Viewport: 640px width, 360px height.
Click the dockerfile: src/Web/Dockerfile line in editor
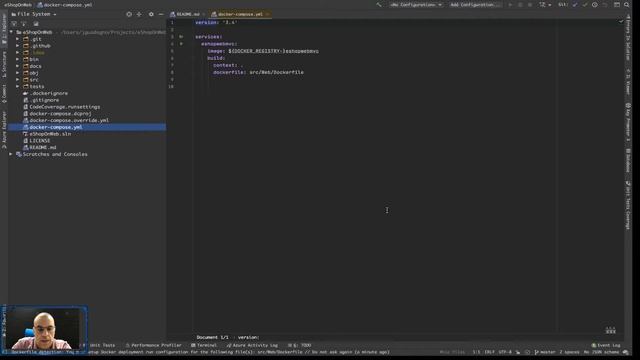coord(258,72)
